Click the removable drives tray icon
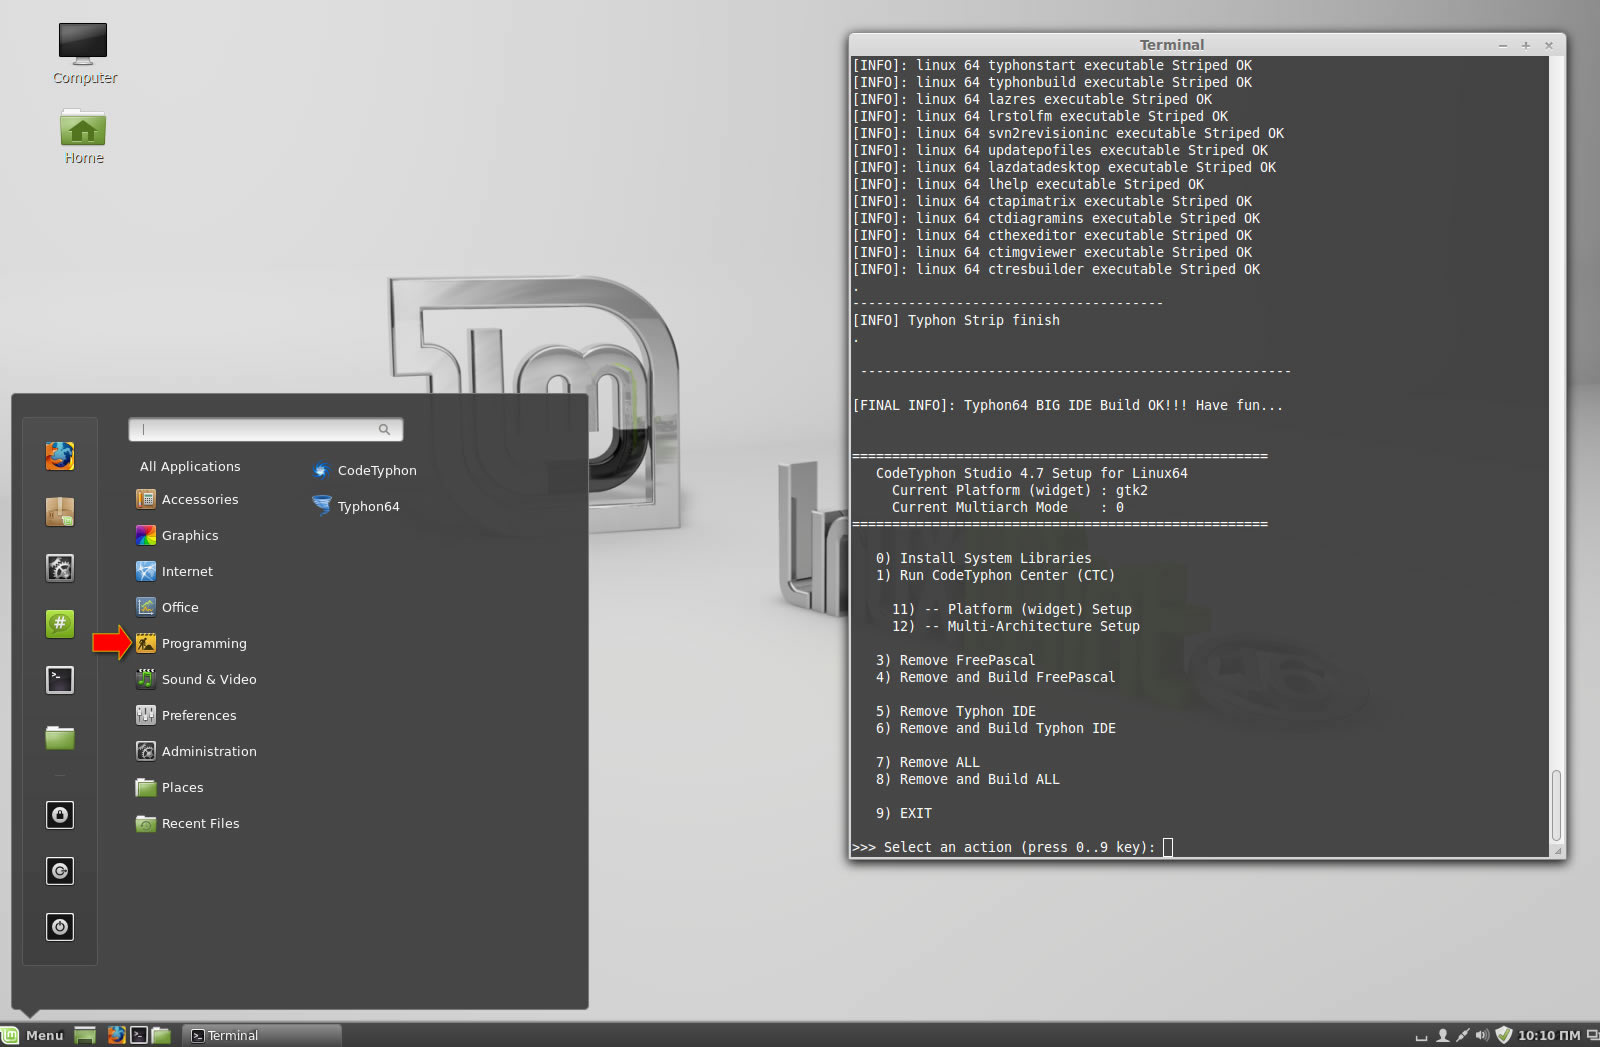The width and height of the screenshot is (1600, 1047). (x=1421, y=1036)
